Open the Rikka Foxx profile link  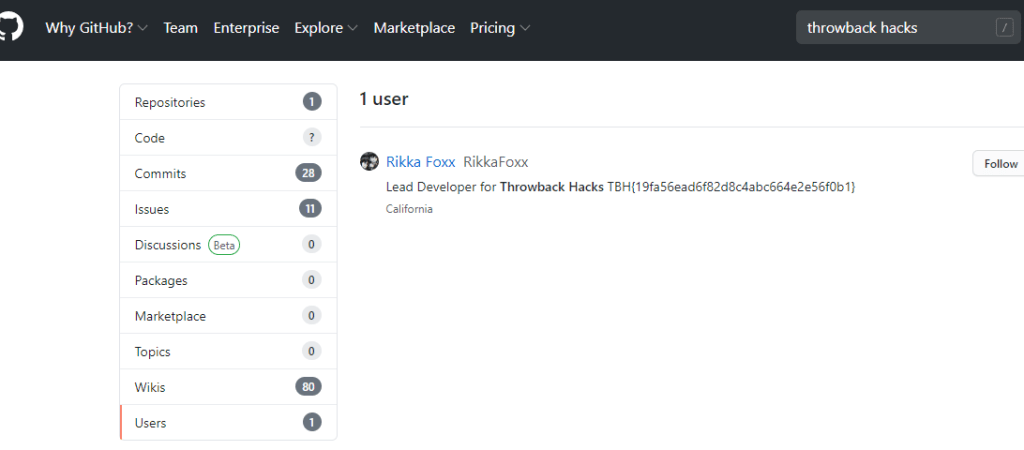click(x=420, y=162)
